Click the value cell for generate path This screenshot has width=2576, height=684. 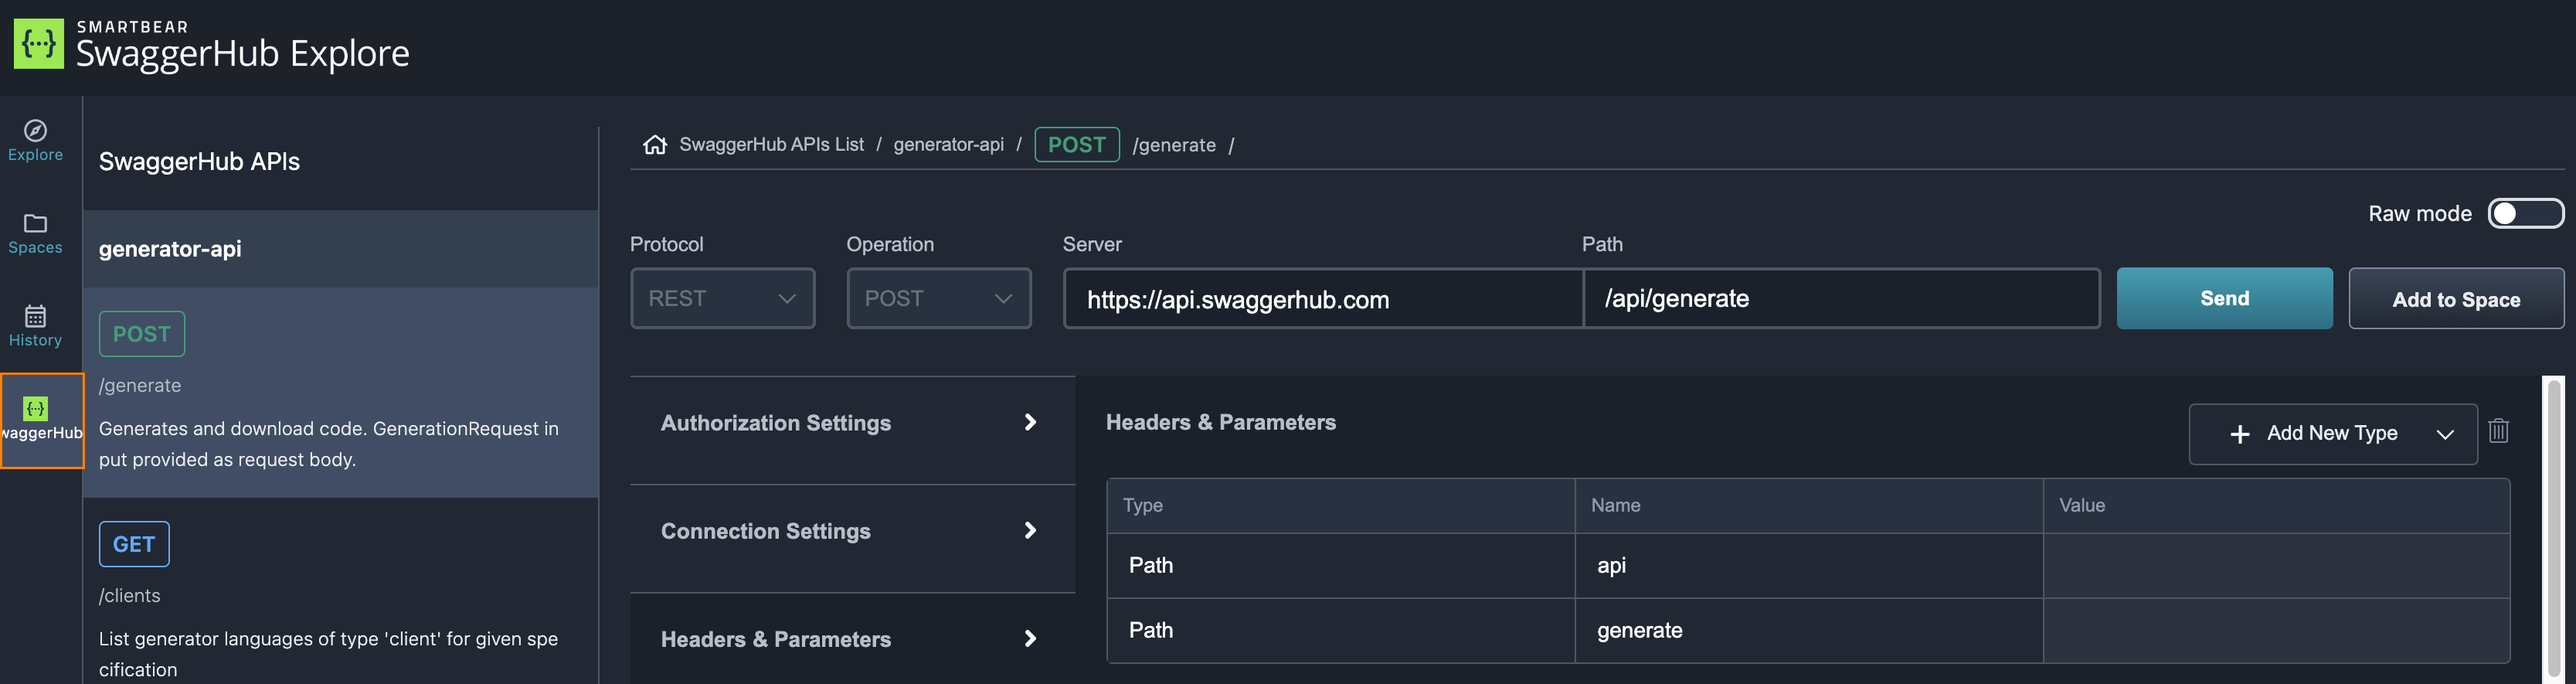[2276, 631]
